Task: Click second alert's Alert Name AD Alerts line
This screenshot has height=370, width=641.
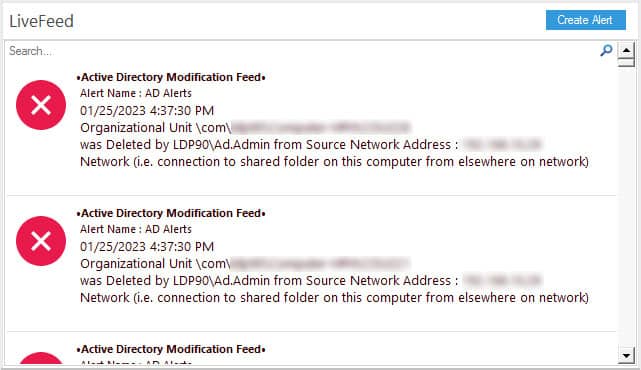Action: [136, 229]
